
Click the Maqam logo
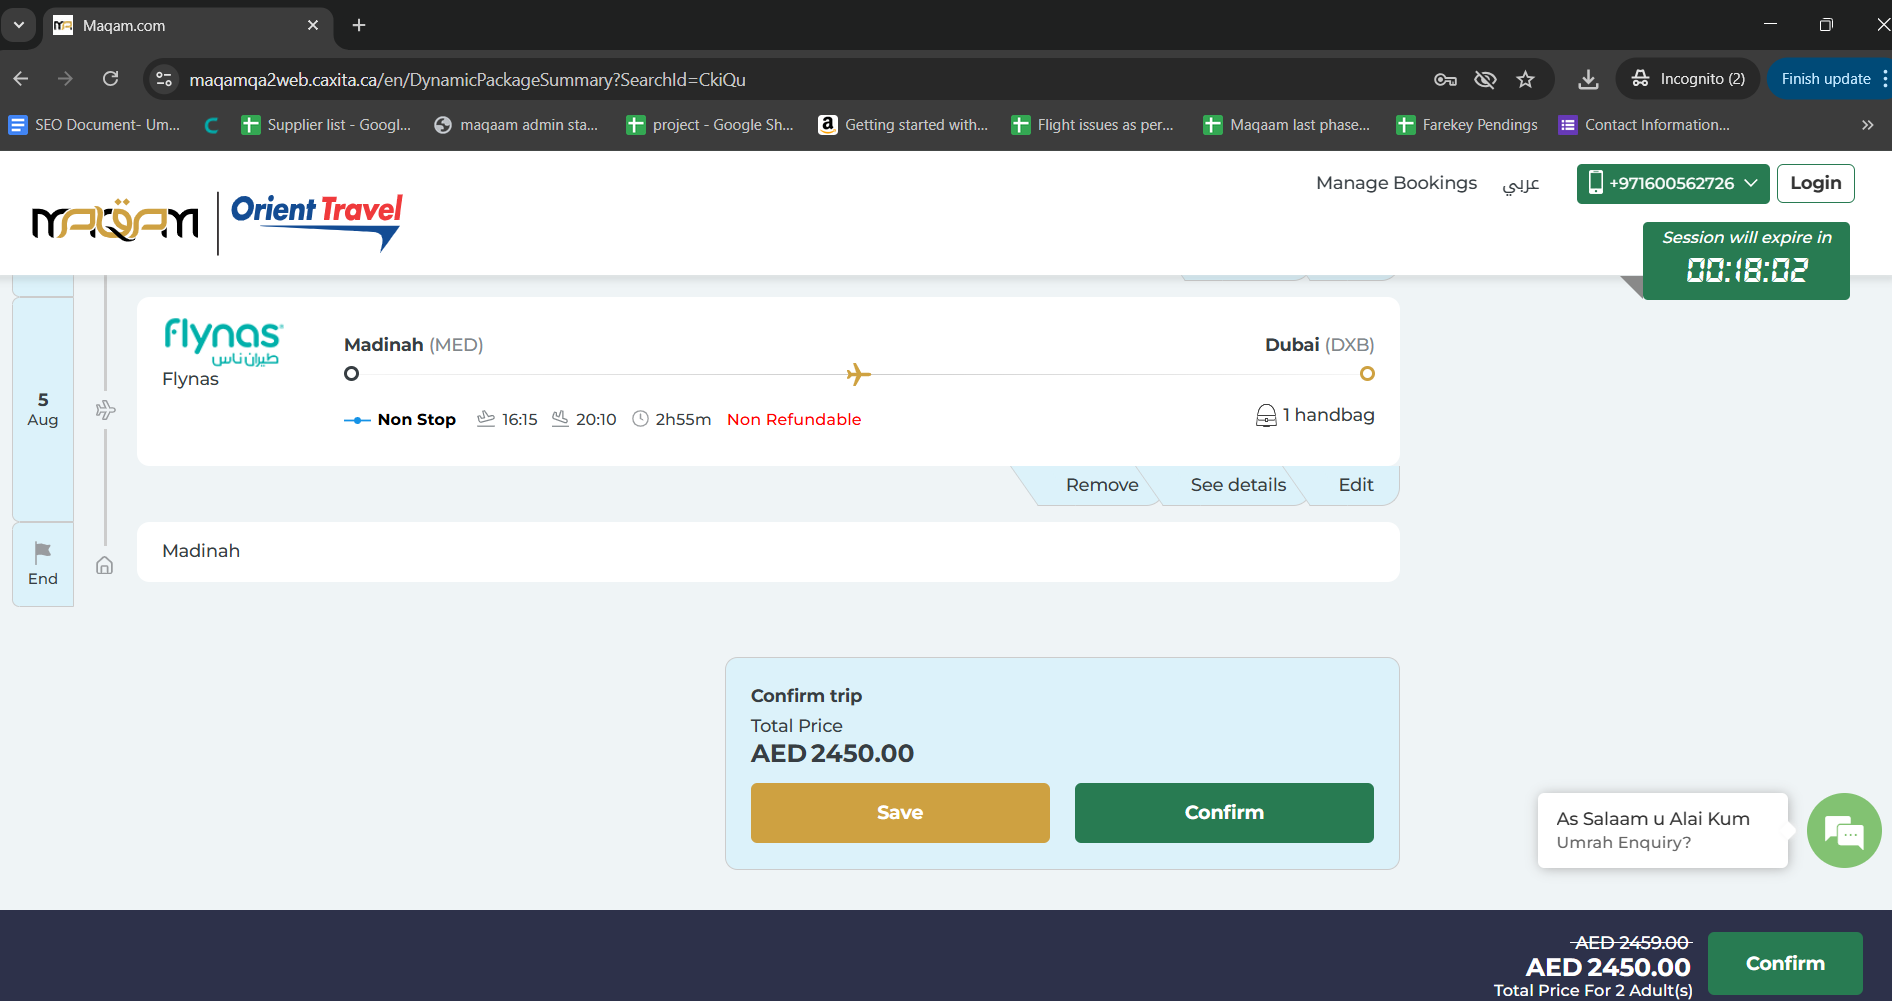click(116, 220)
